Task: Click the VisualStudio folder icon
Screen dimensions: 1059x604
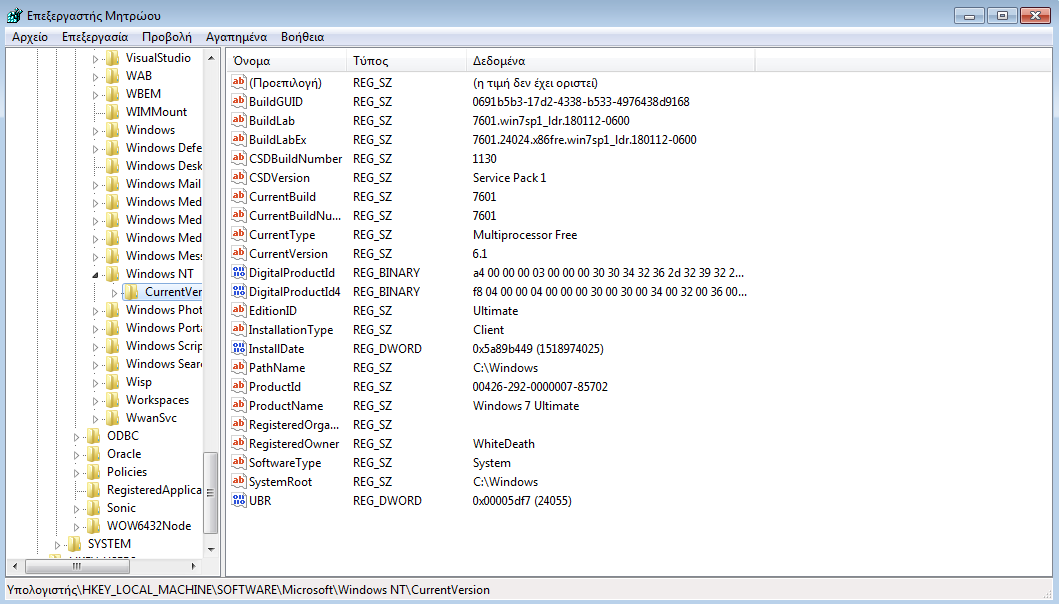Action: pos(113,58)
